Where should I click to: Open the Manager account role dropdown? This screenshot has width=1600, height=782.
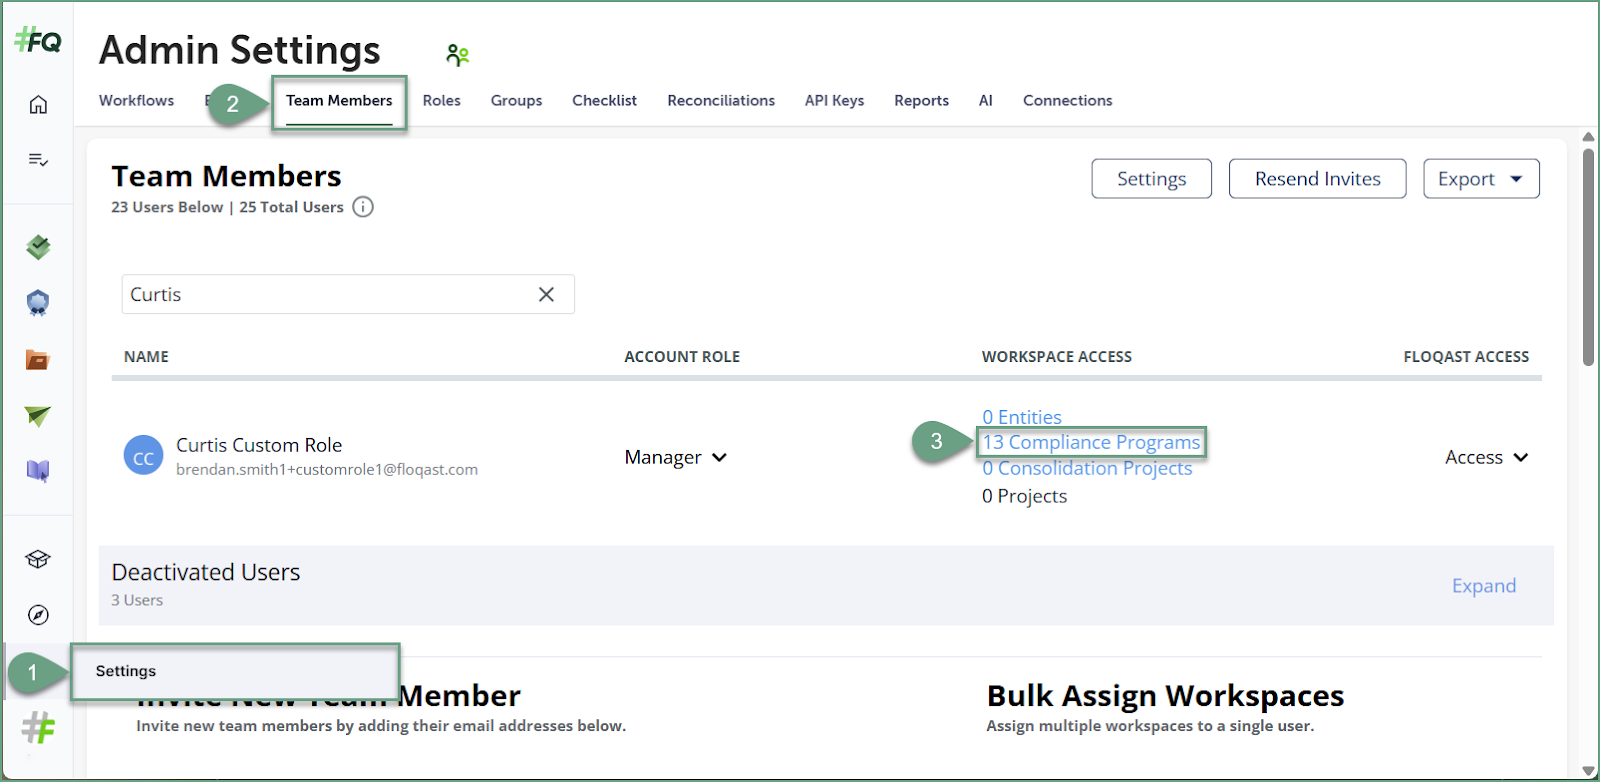point(675,457)
